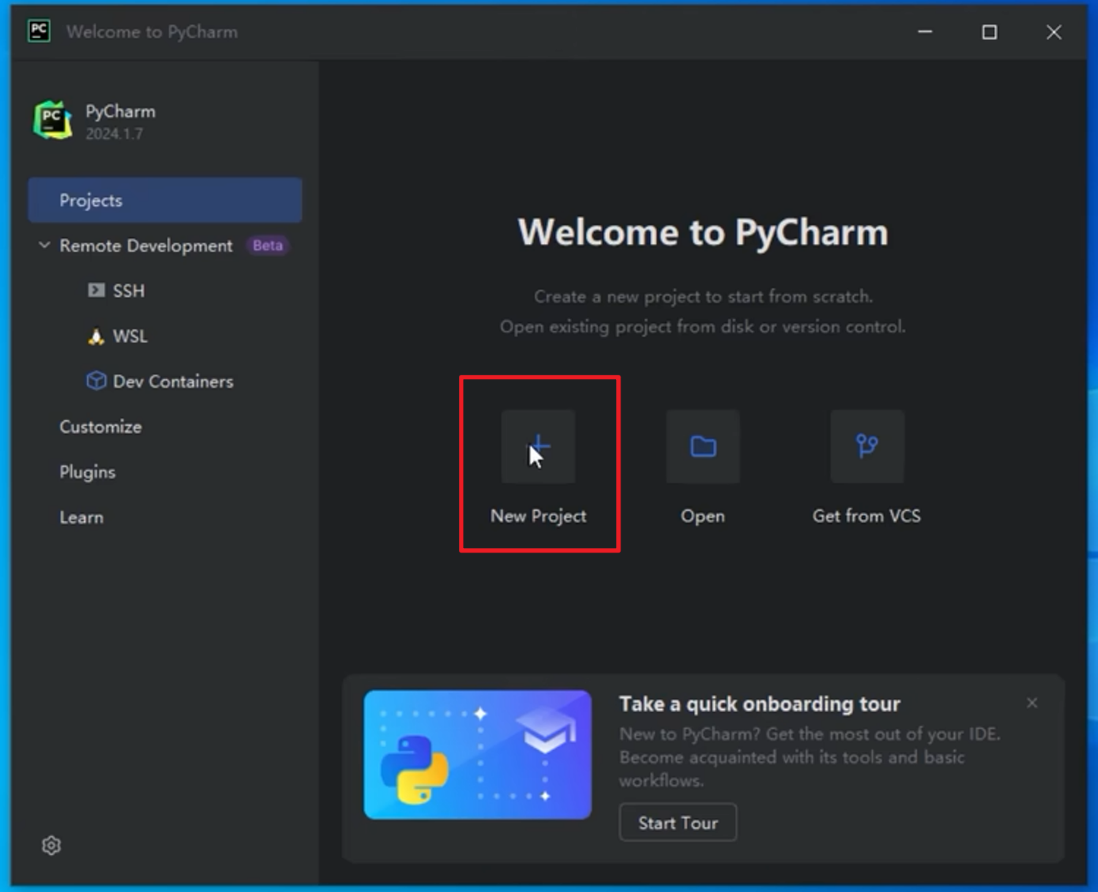Viewport: 1098px width, 892px height.
Task: Click the New Project label
Action: [x=538, y=516]
